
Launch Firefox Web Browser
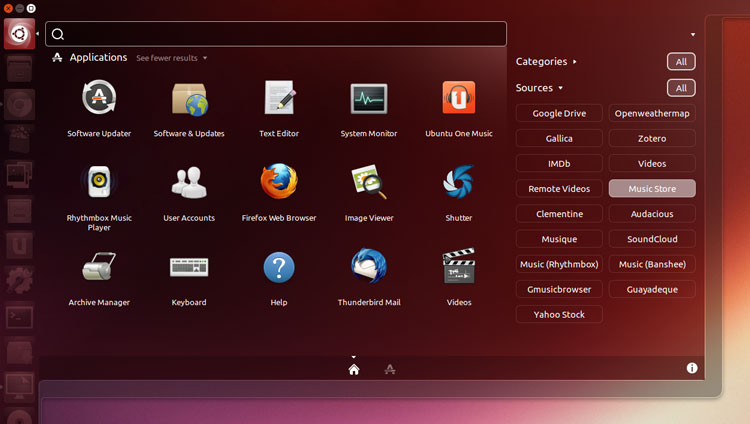pyautogui.click(x=279, y=181)
